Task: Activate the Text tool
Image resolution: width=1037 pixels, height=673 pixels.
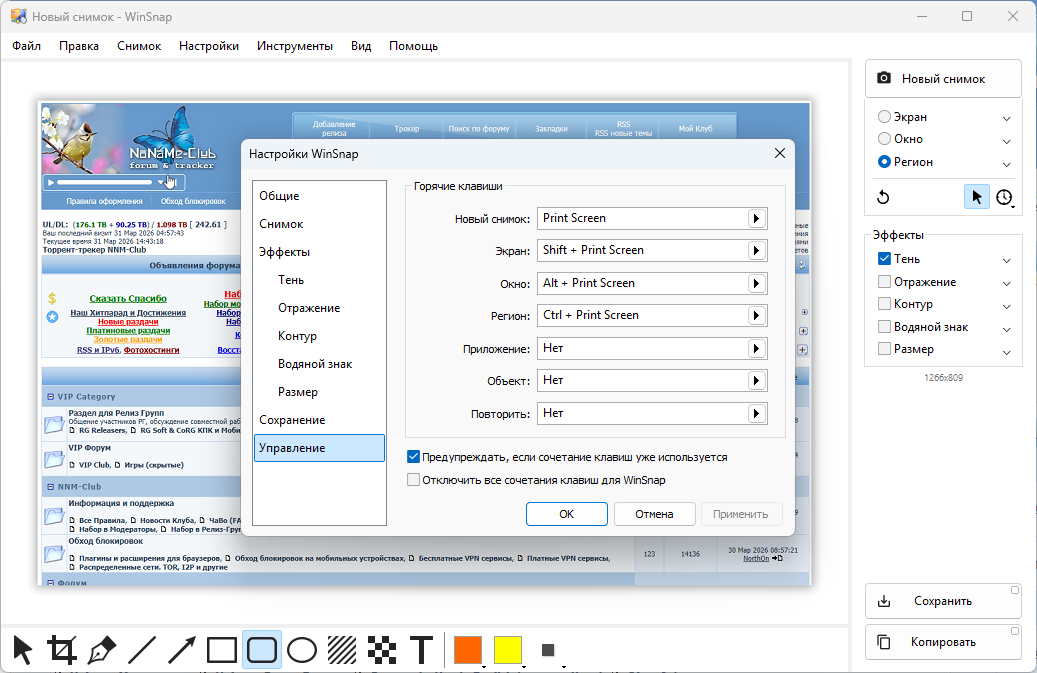Action: point(422,650)
